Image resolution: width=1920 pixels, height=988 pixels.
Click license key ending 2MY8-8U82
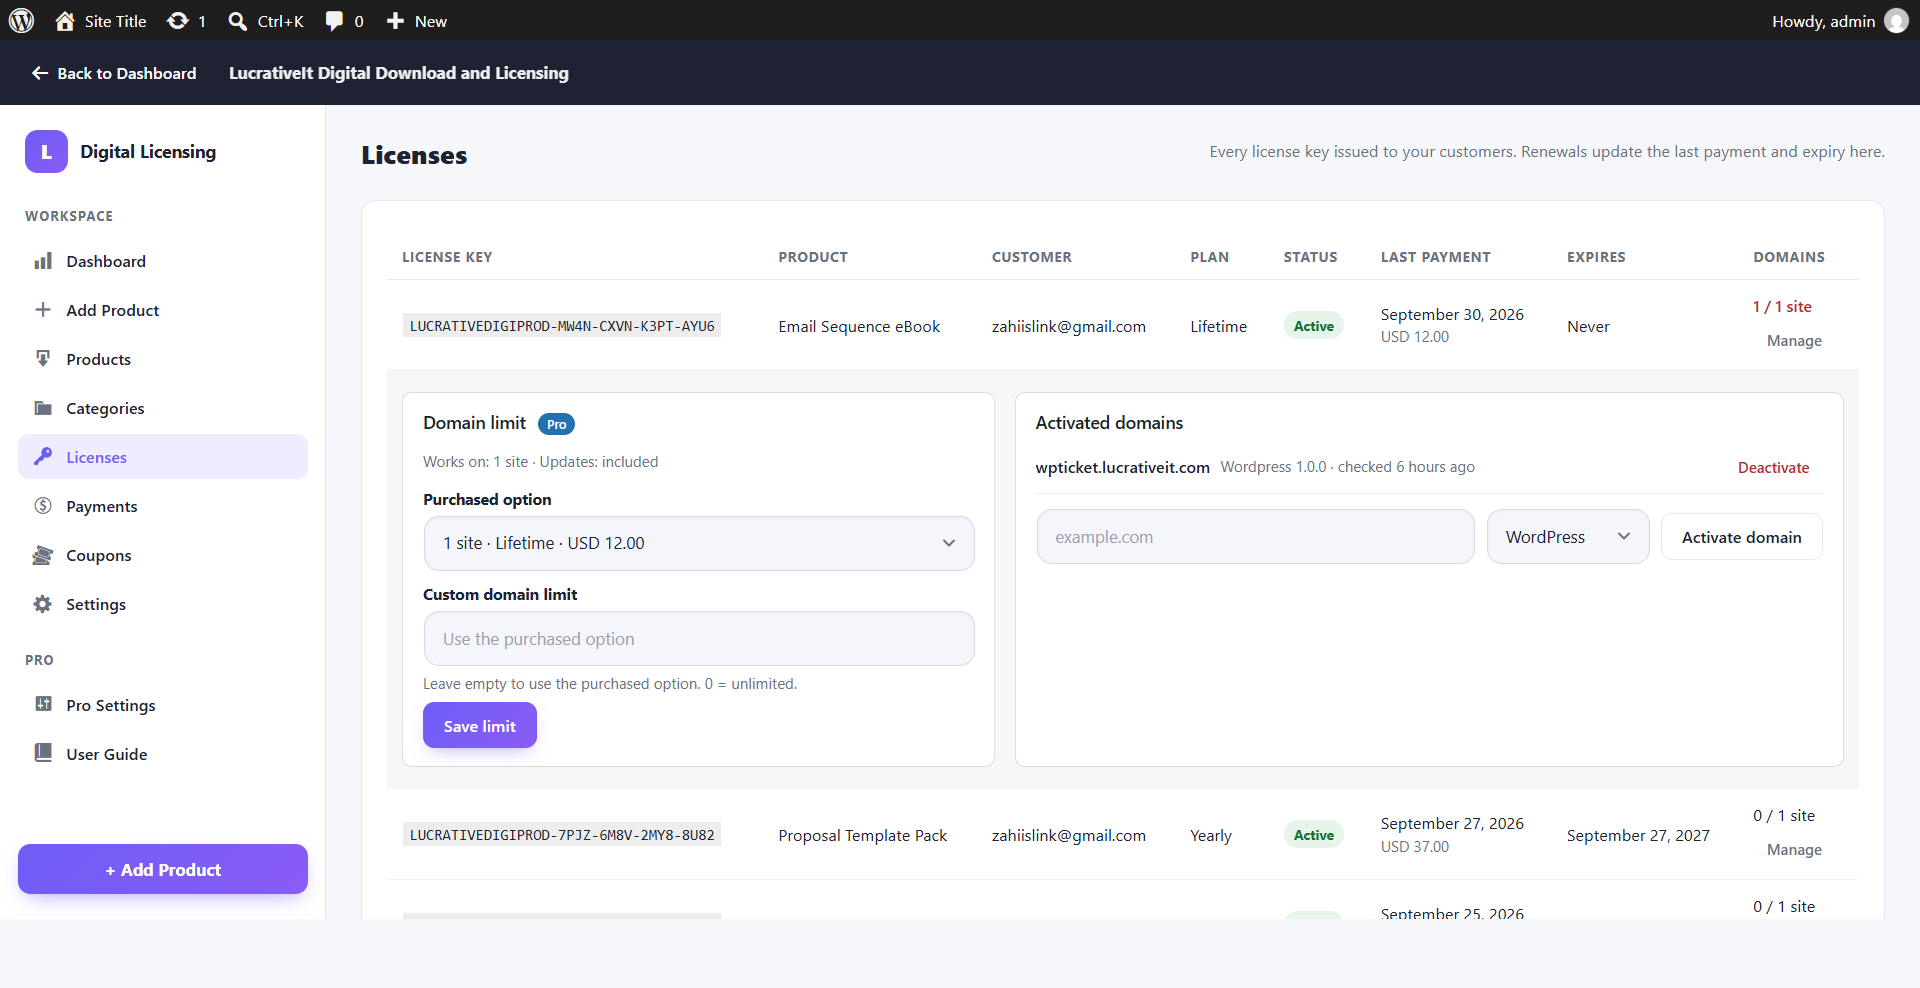(562, 835)
